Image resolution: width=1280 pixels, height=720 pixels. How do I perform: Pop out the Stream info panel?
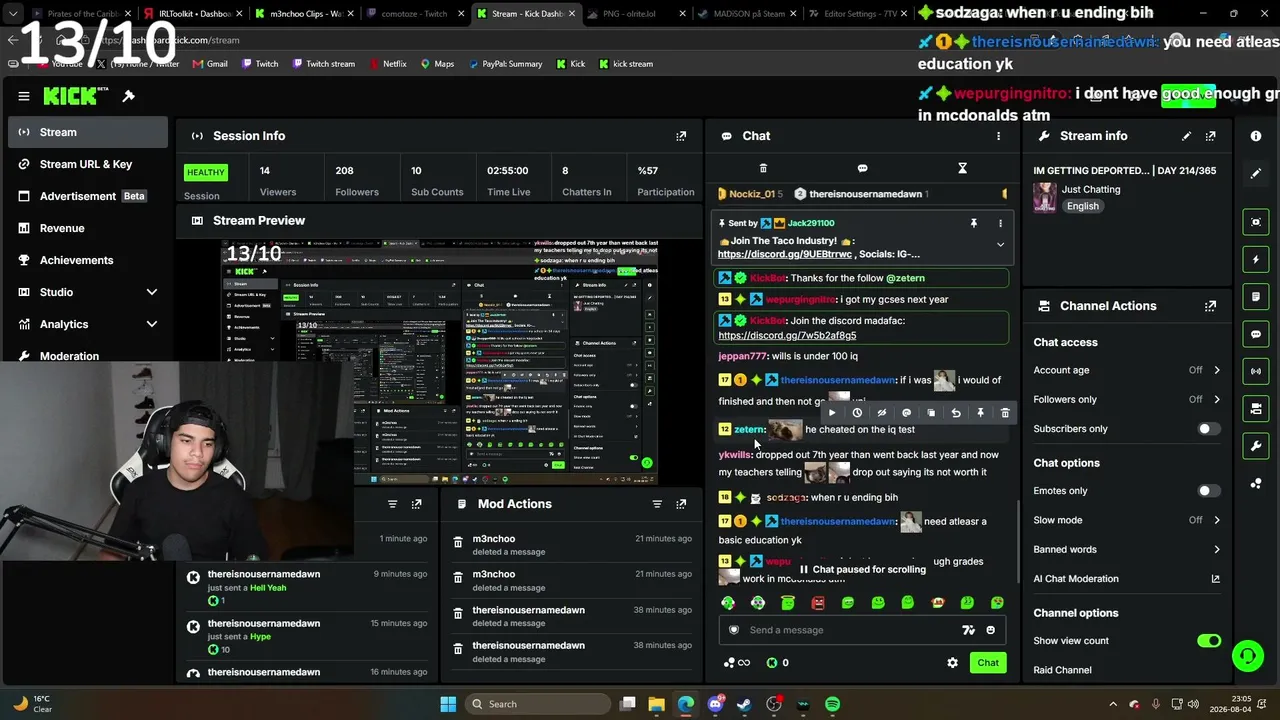(1210, 136)
